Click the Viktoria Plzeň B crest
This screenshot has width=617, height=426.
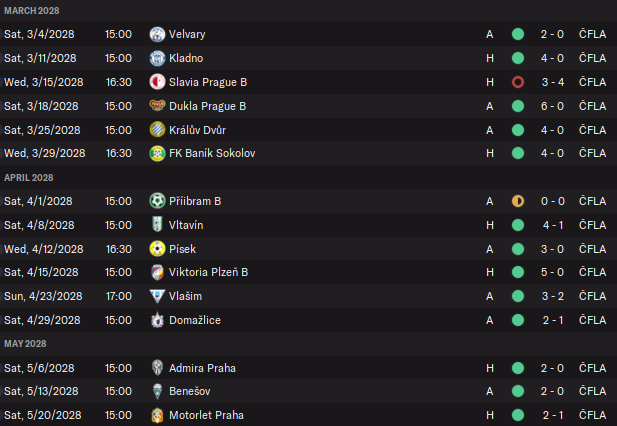point(157,272)
